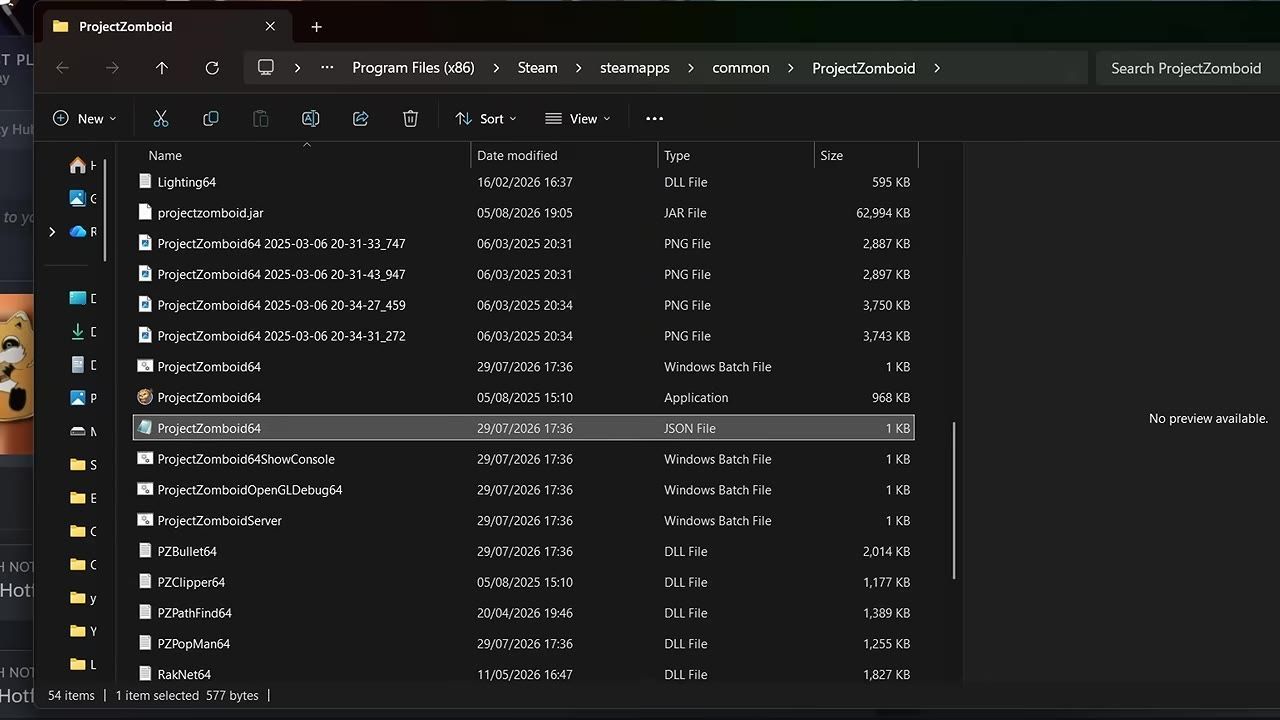Click the This PC monitor icon in address bar
The image size is (1280, 720).
[266, 68]
